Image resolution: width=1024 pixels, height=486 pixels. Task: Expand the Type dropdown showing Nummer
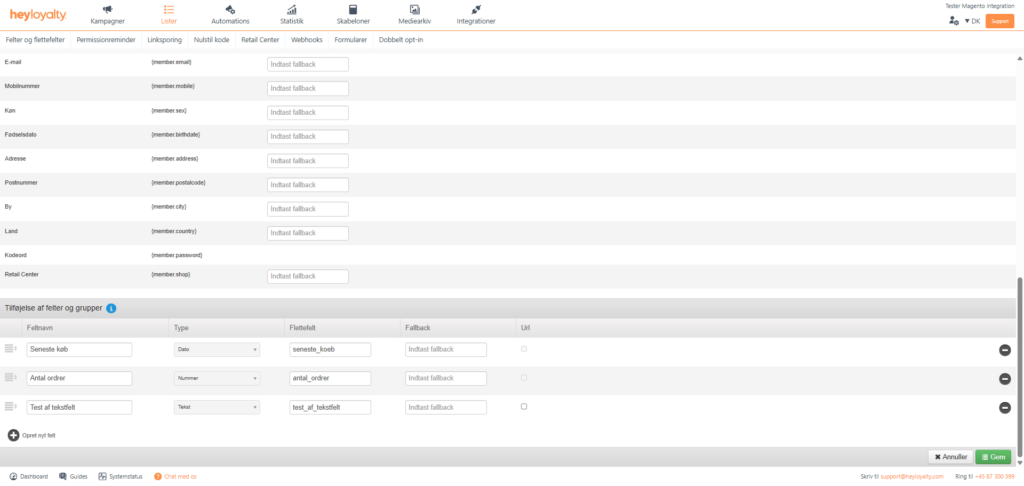coord(217,379)
